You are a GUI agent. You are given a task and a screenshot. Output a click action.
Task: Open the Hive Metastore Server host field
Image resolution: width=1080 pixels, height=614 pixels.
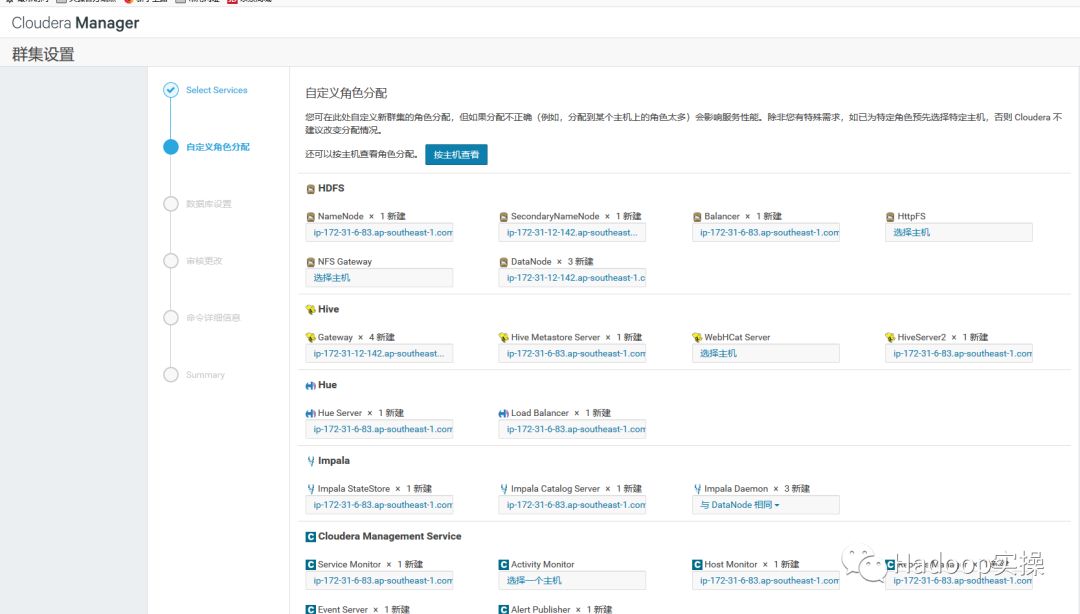(x=572, y=354)
